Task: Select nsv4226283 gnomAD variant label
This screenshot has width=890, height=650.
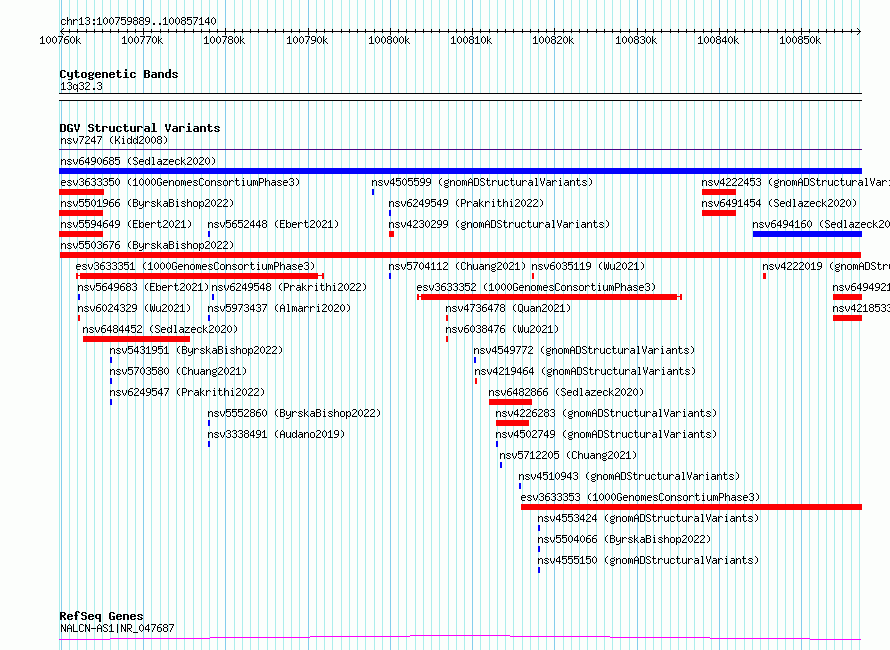Action: pos(606,413)
